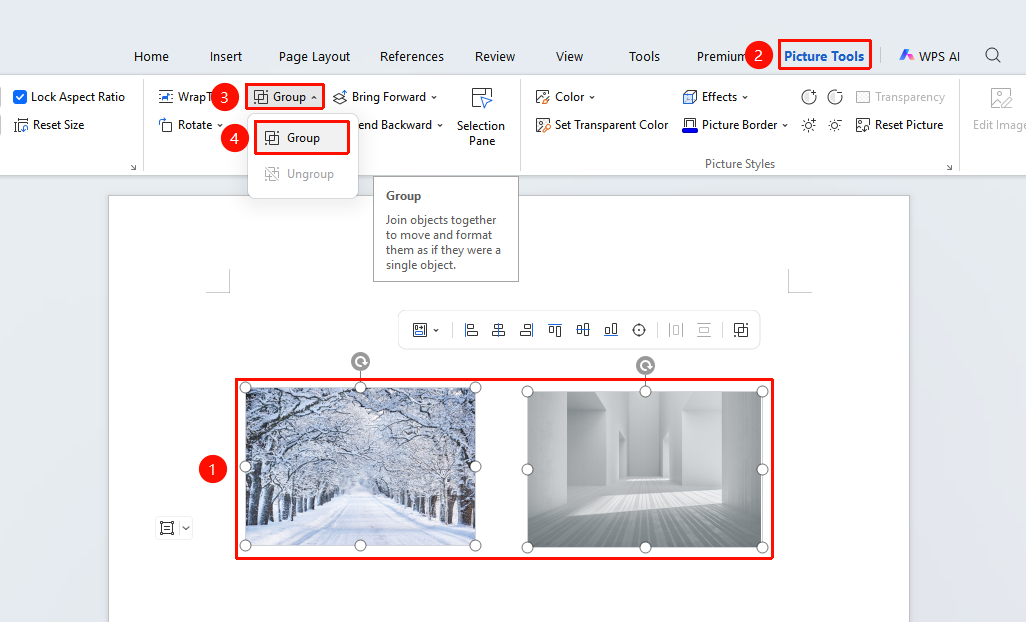
Task: Switch to the Insert tab
Action: [226, 57]
